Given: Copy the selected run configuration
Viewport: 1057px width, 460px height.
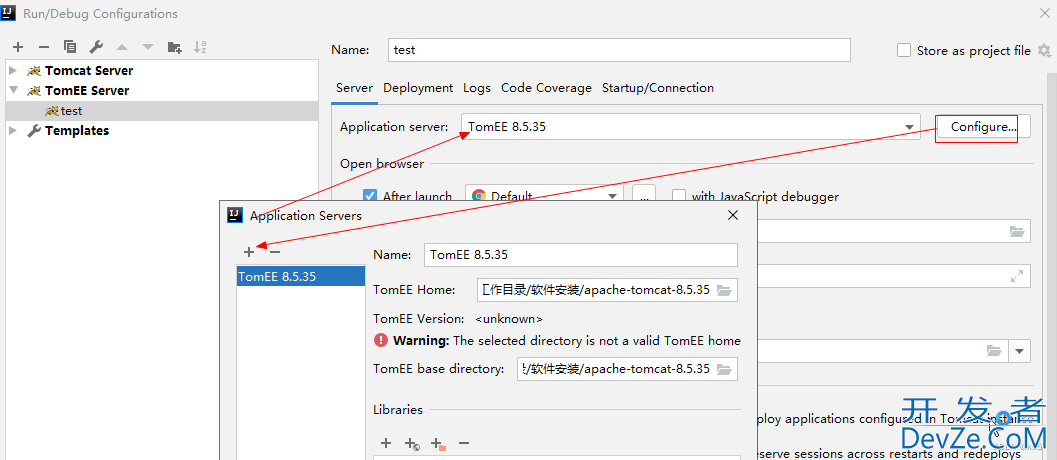Looking at the screenshot, I should [x=69, y=47].
